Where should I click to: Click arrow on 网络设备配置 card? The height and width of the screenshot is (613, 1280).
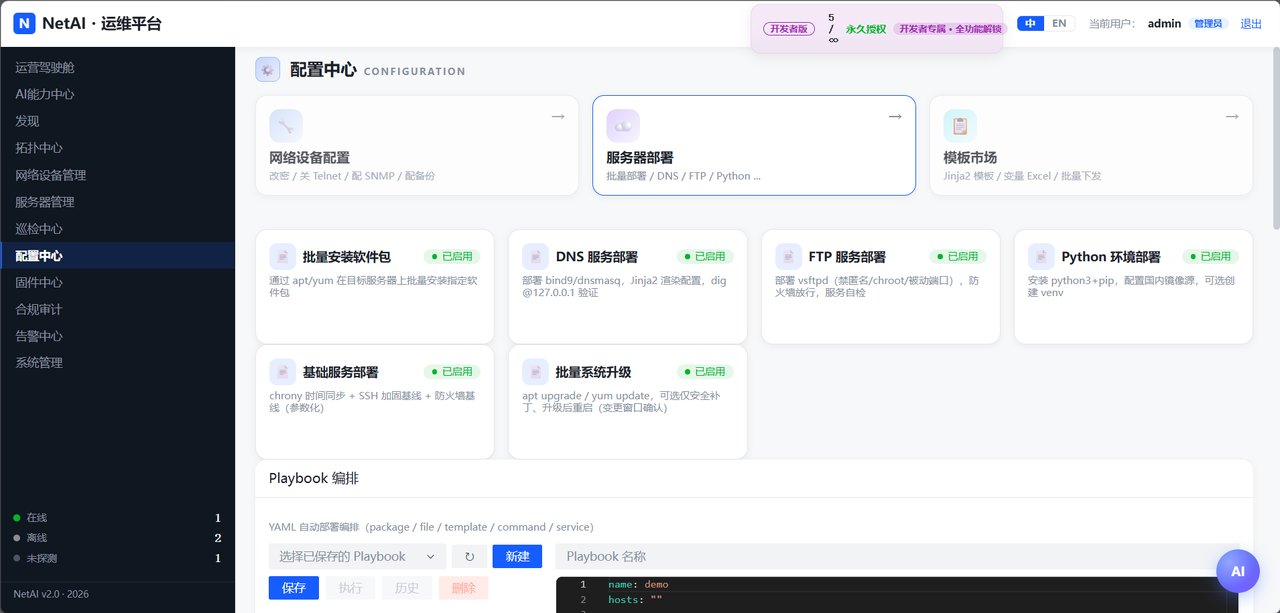point(558,117)
